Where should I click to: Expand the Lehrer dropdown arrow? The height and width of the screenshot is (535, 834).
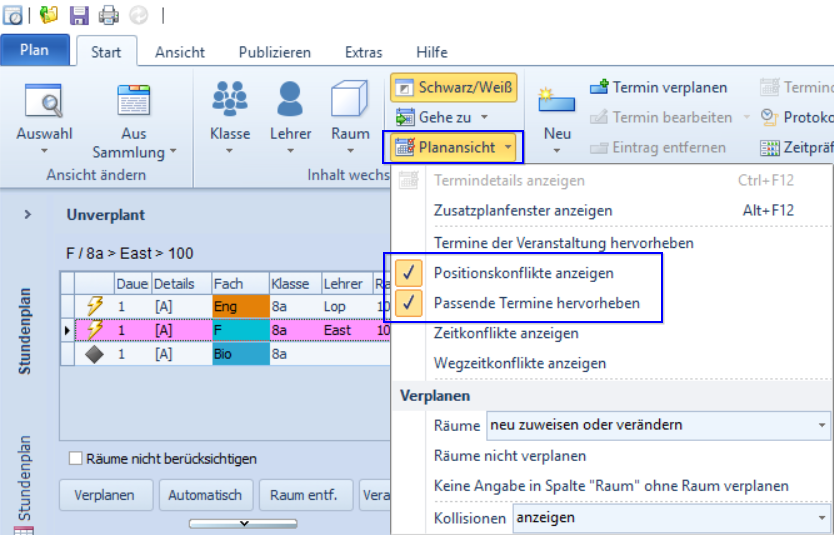click(290, 151)
